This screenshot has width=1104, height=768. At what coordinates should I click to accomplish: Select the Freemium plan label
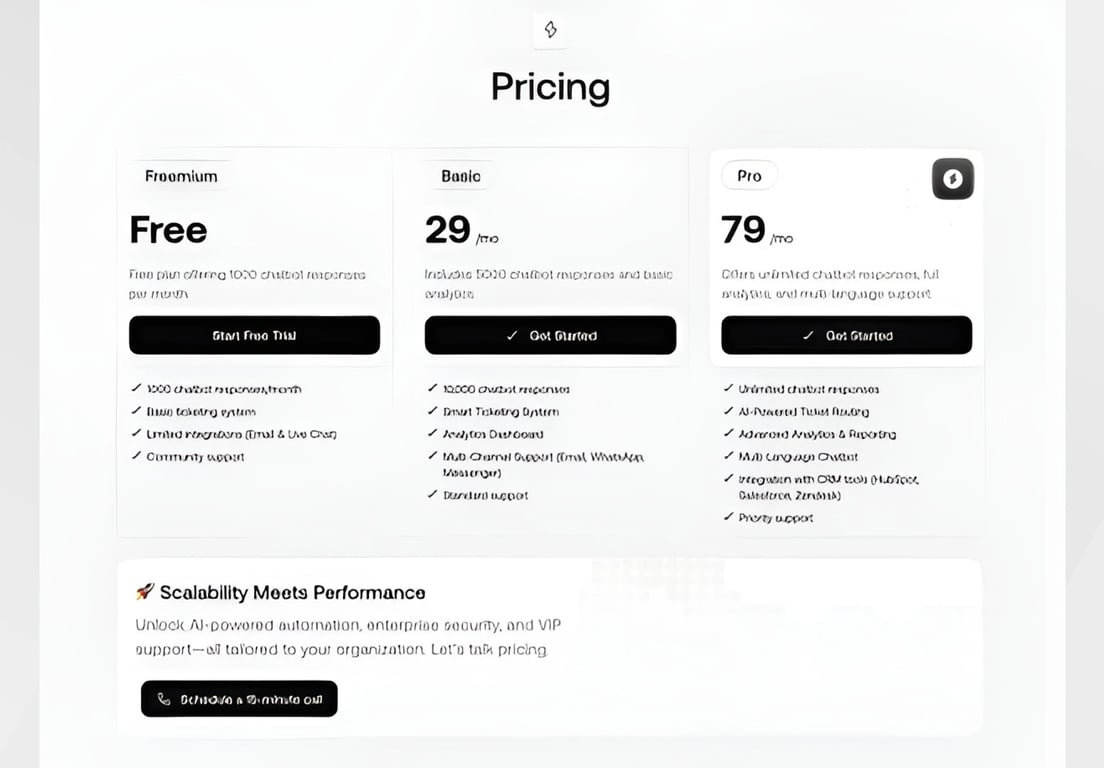coord(181,176)
